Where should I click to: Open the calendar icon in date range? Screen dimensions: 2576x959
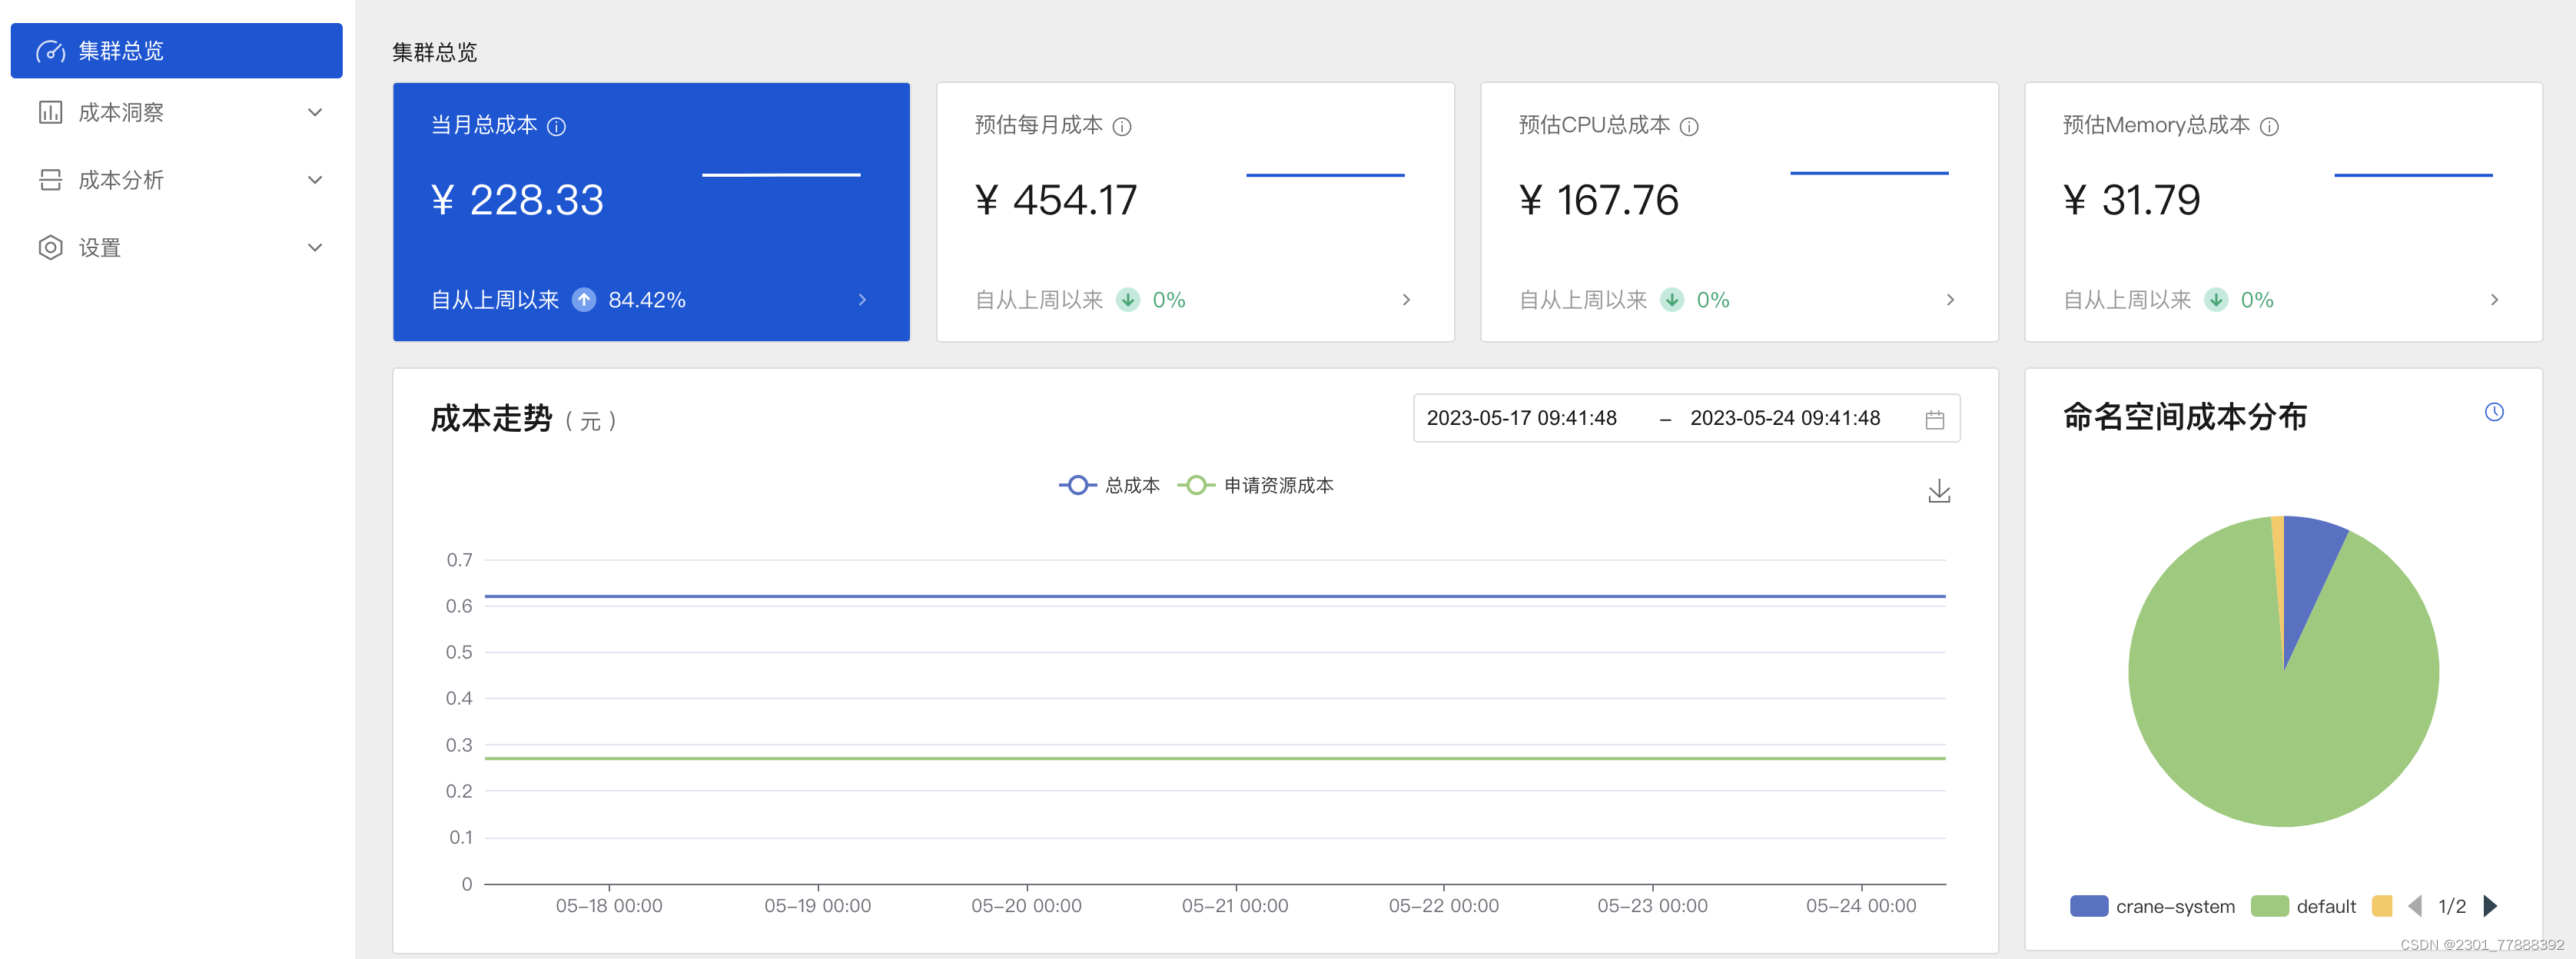click(x=1934, y=420)
